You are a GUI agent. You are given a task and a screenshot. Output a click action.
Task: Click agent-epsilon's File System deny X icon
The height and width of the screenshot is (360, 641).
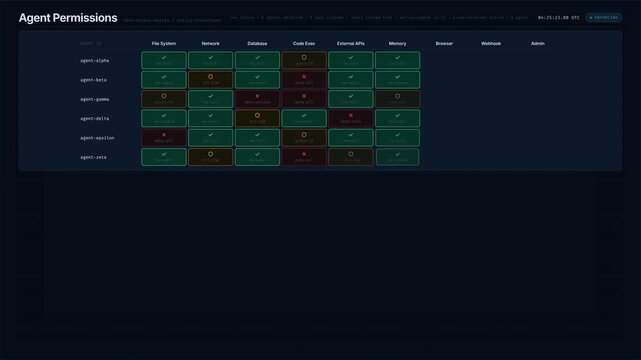(x=164, y=135)
